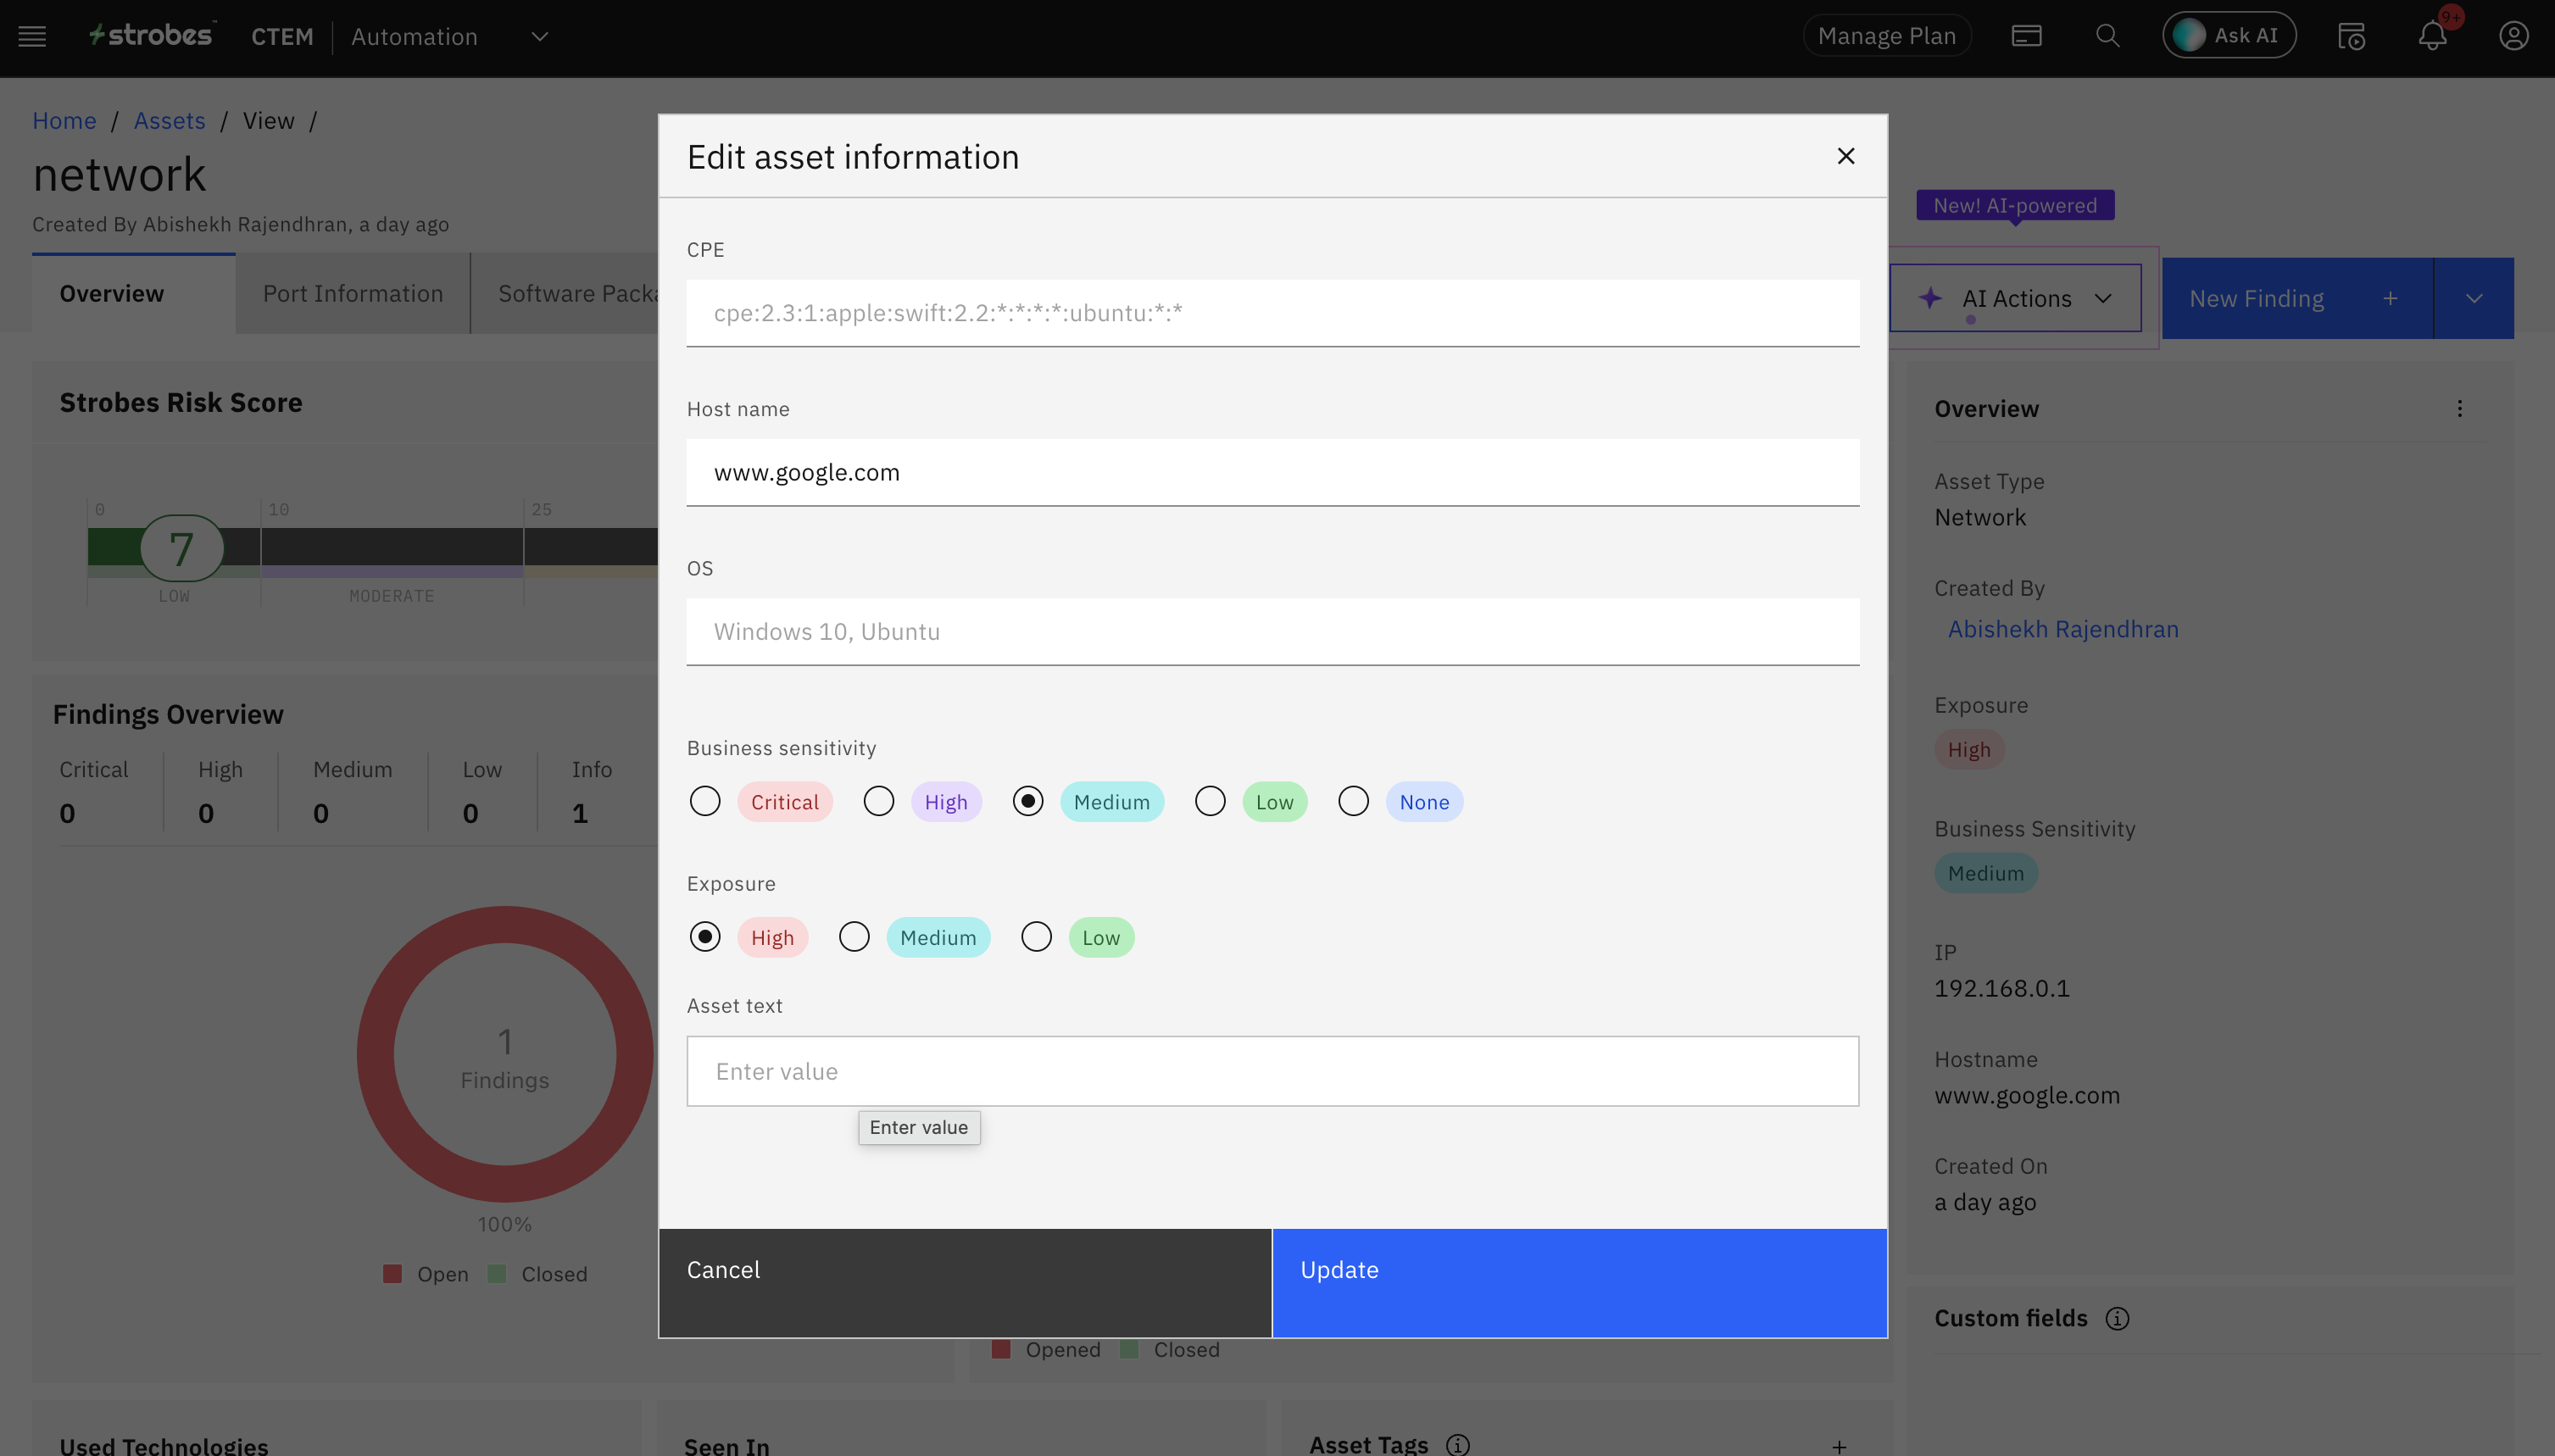The width and height of the screenshot is (2555, 1456).
Task: Expand New Finding split-button arrow
Action: (2473, 298)
